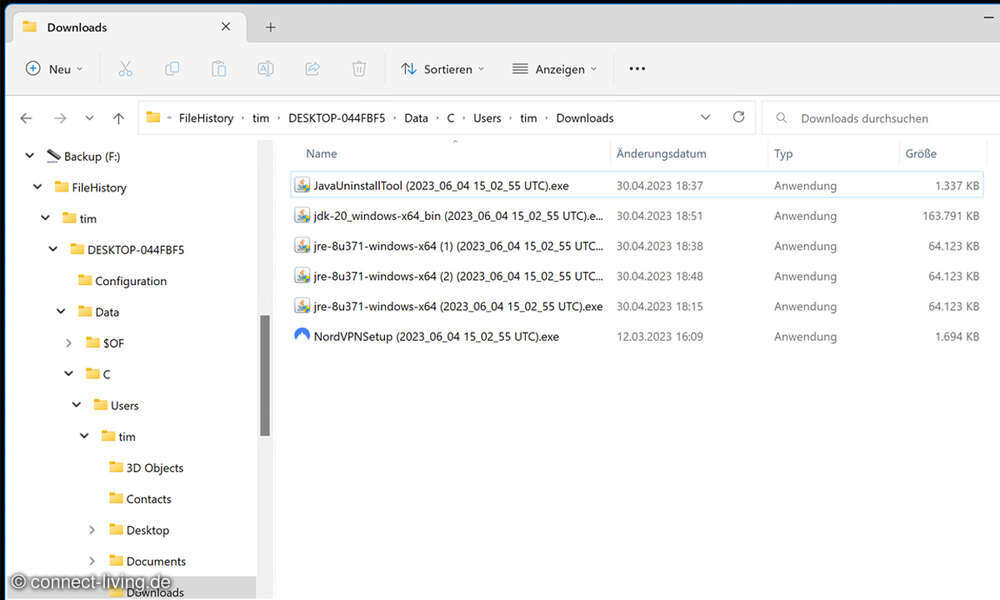Open a new tab with the plus button
The height and width of the screenshot is (600, 1000).
click(270, 27)
